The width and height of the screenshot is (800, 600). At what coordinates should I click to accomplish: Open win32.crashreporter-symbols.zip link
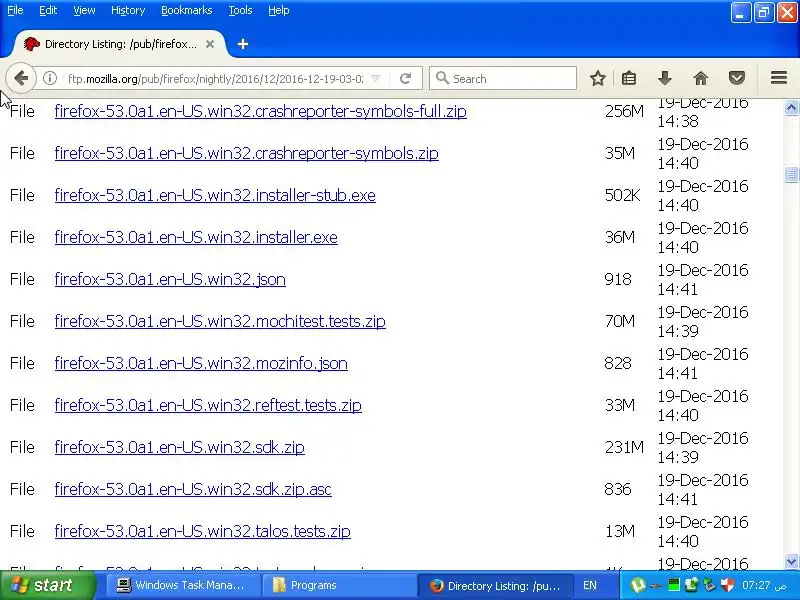(x=246, y=153)
